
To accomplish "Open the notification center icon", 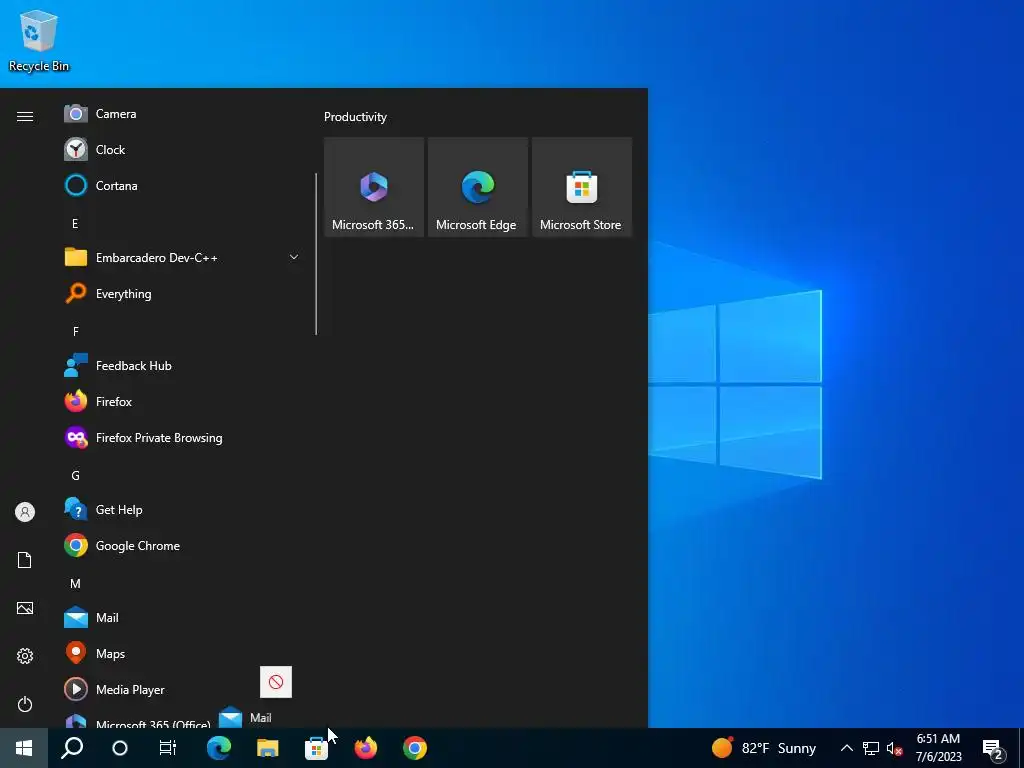I will (992, 748).
